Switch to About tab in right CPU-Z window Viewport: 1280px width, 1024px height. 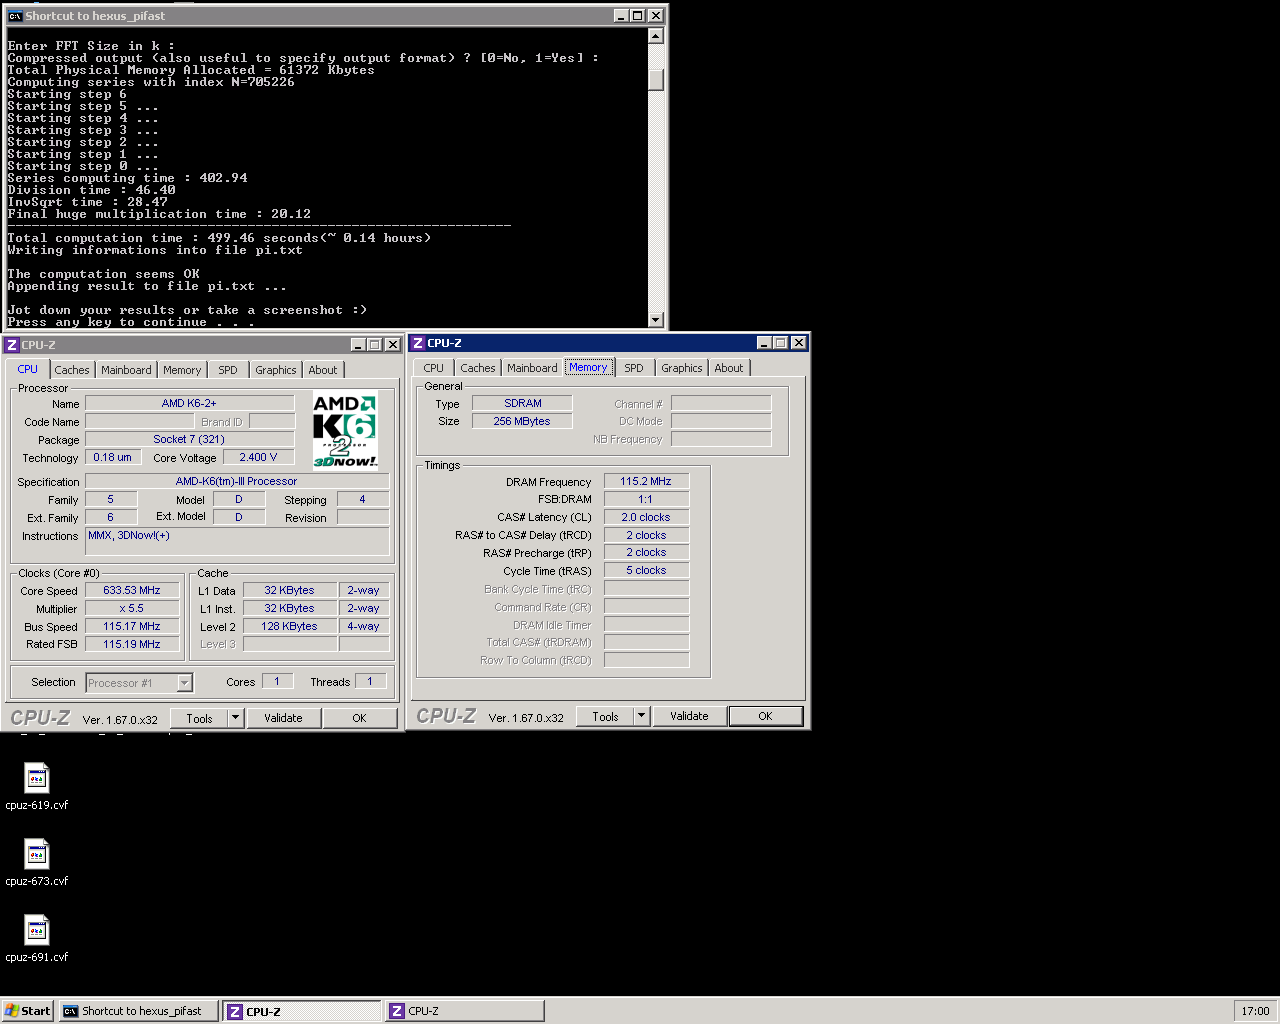pos(729,368)
